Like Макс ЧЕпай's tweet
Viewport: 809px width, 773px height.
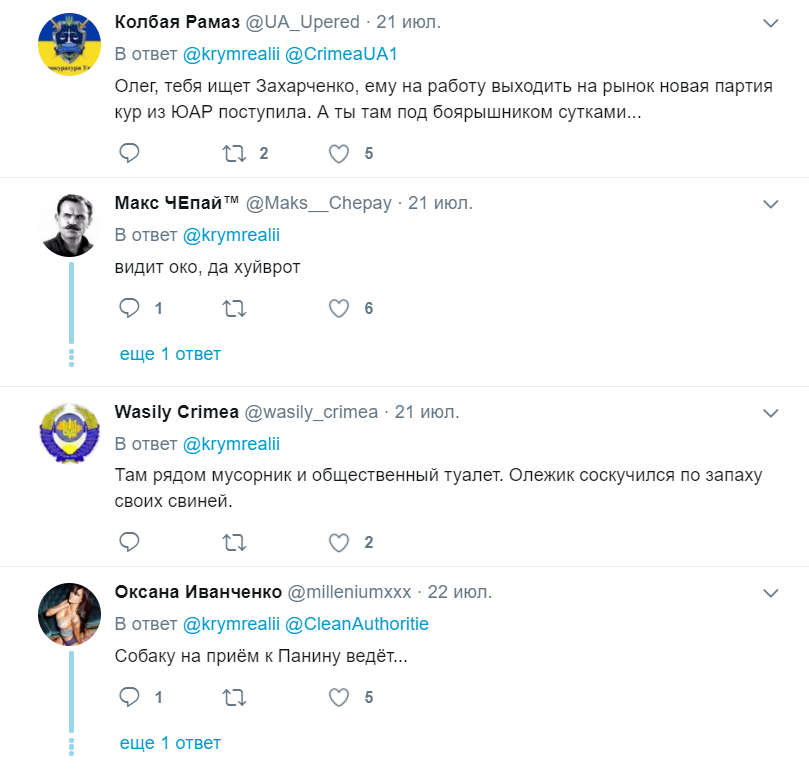340,308
